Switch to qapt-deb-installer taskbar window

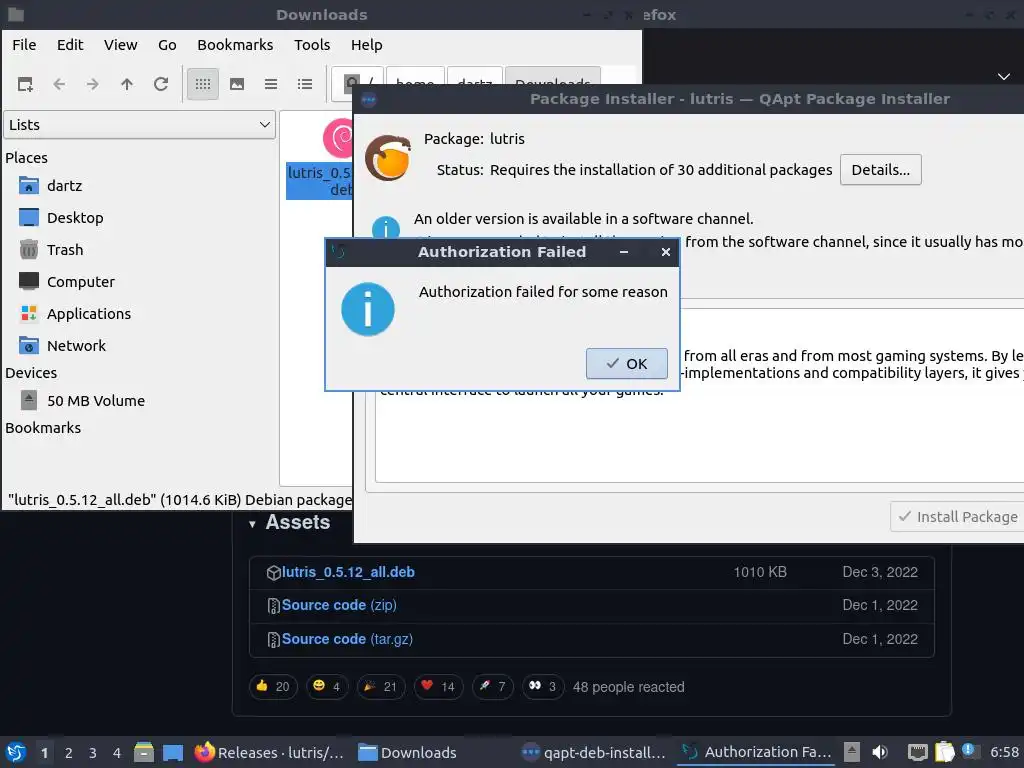(x=594, y=753)
